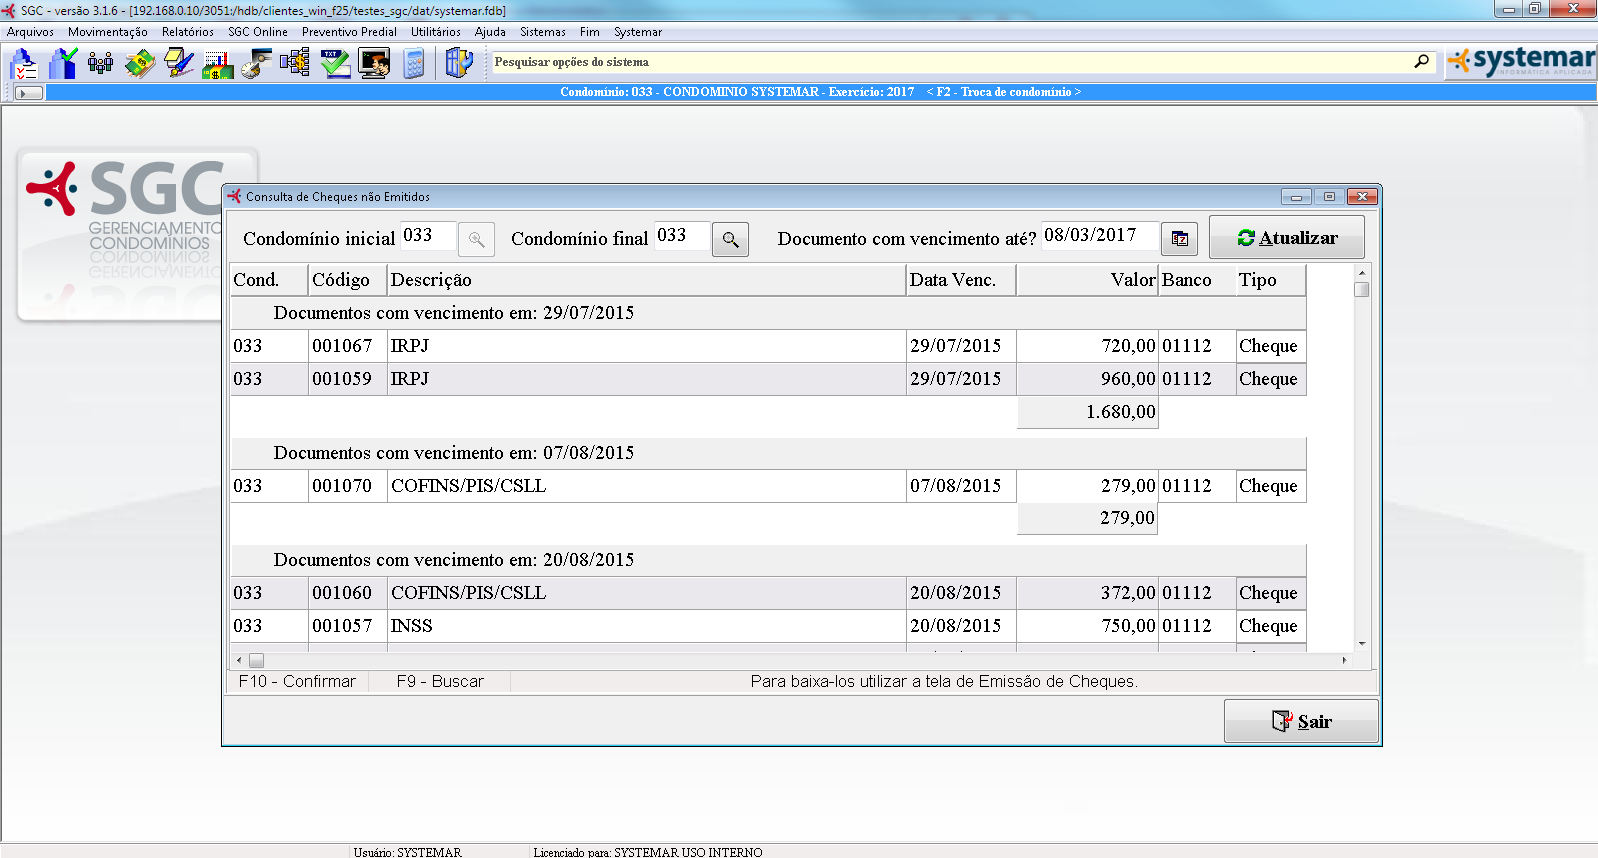Click the calculator icon in the toolbar
The width and height of the screenshot is (1598, 858).
[414, 64]
